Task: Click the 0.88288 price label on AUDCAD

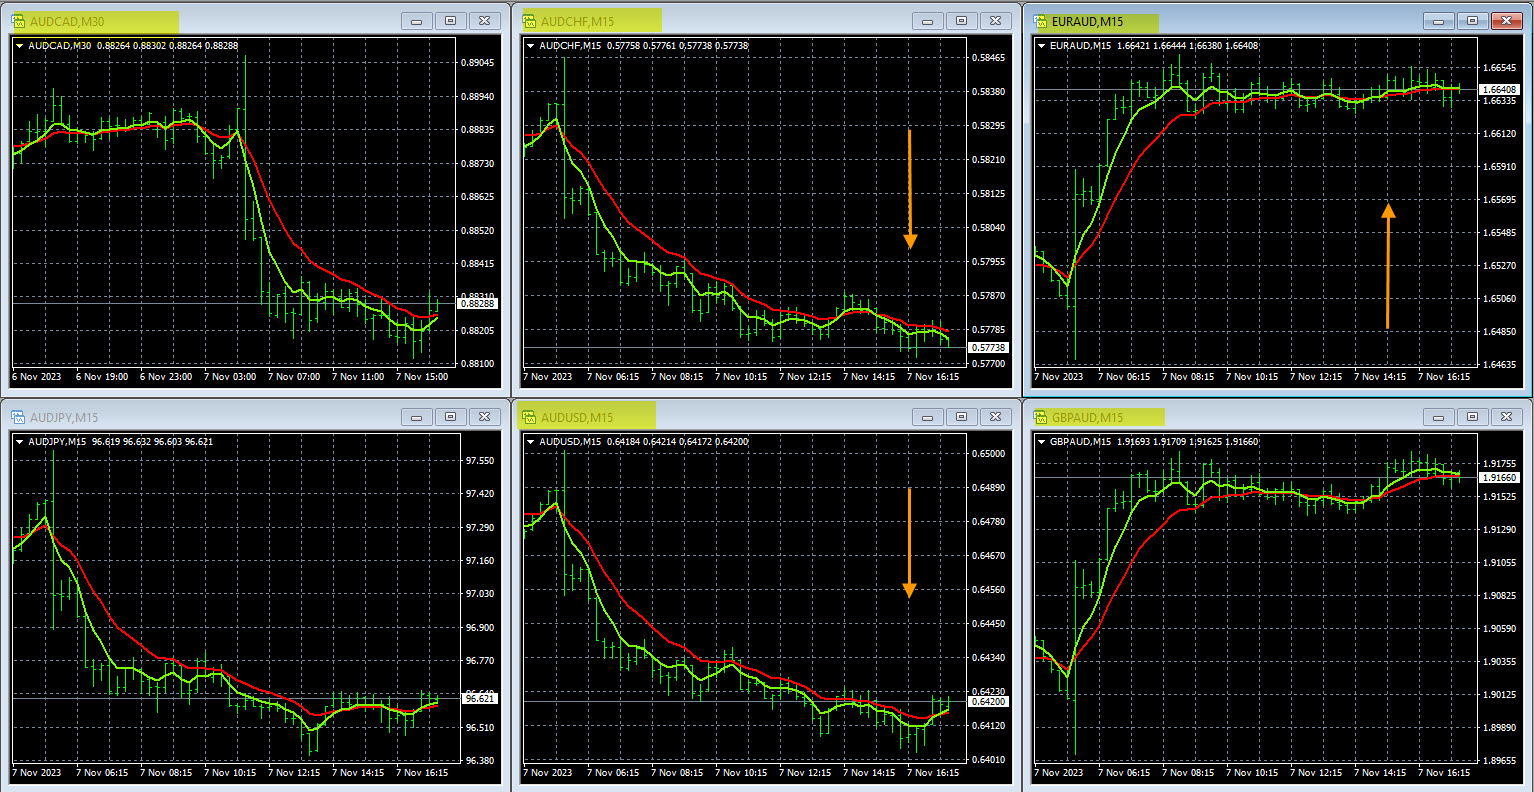Action: click(x=477, y=303)
